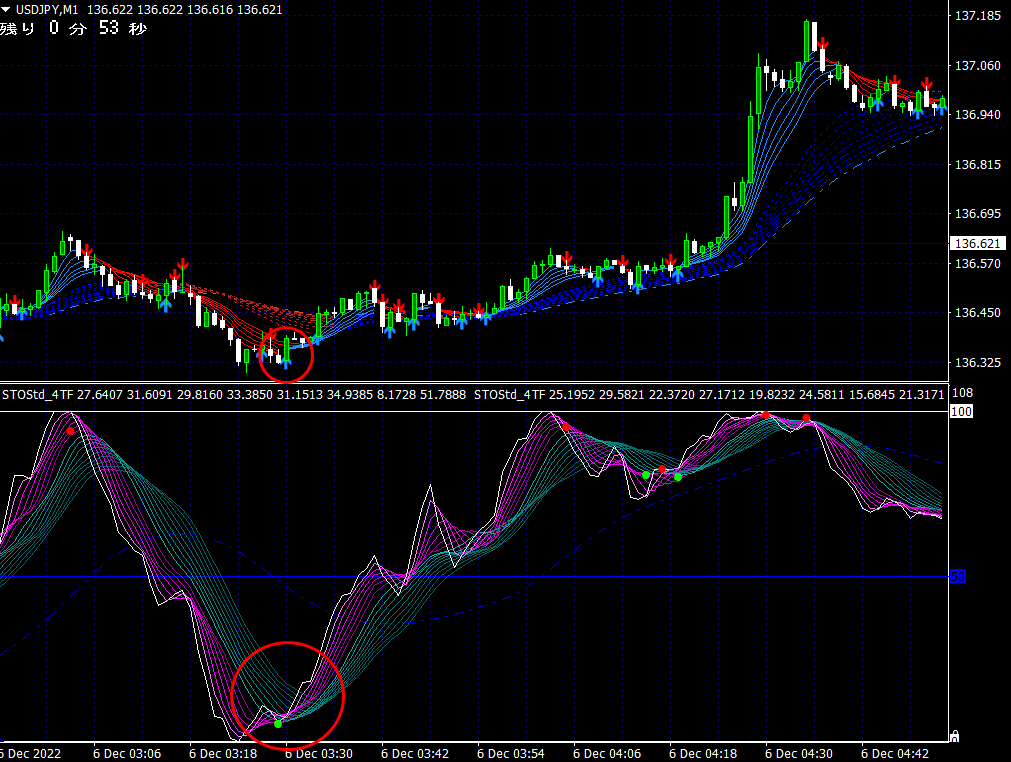Click the 6 Dec 03:30 time axis label

[x=319, y=752]
